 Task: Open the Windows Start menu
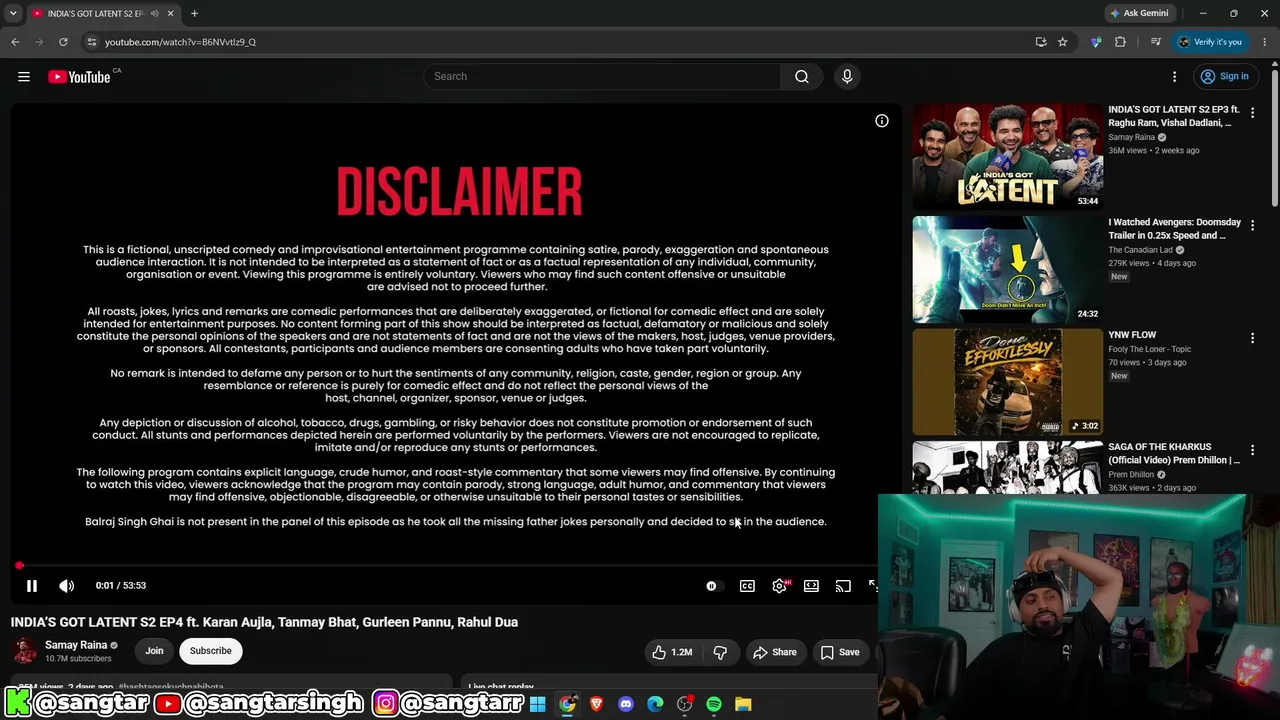point(537,704)
